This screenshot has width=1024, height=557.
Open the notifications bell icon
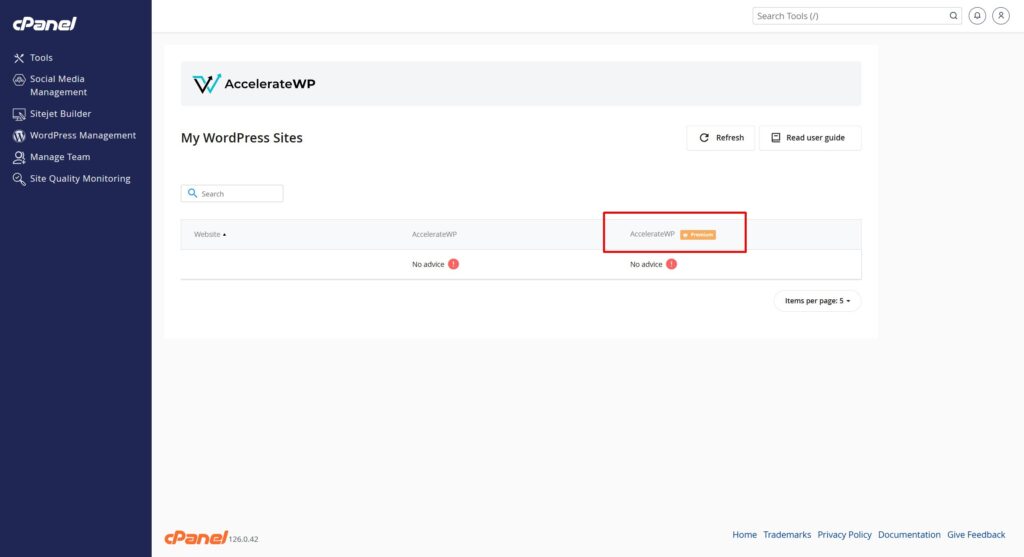[x=977, y=16]
